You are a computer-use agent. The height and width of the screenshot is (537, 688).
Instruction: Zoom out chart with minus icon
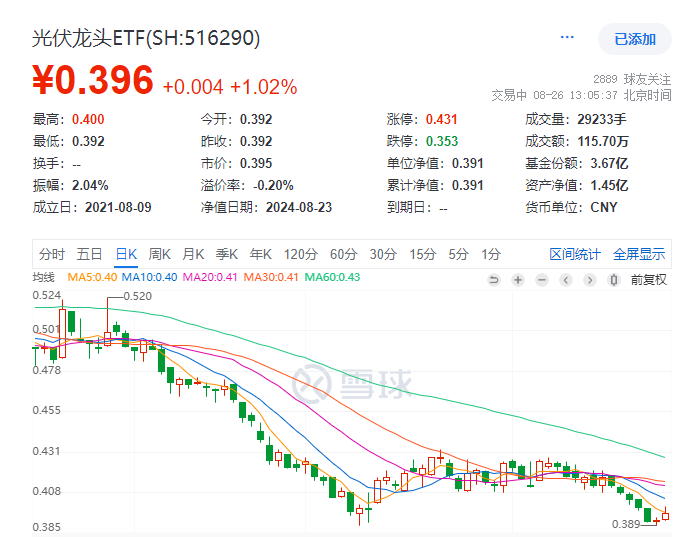542,280
